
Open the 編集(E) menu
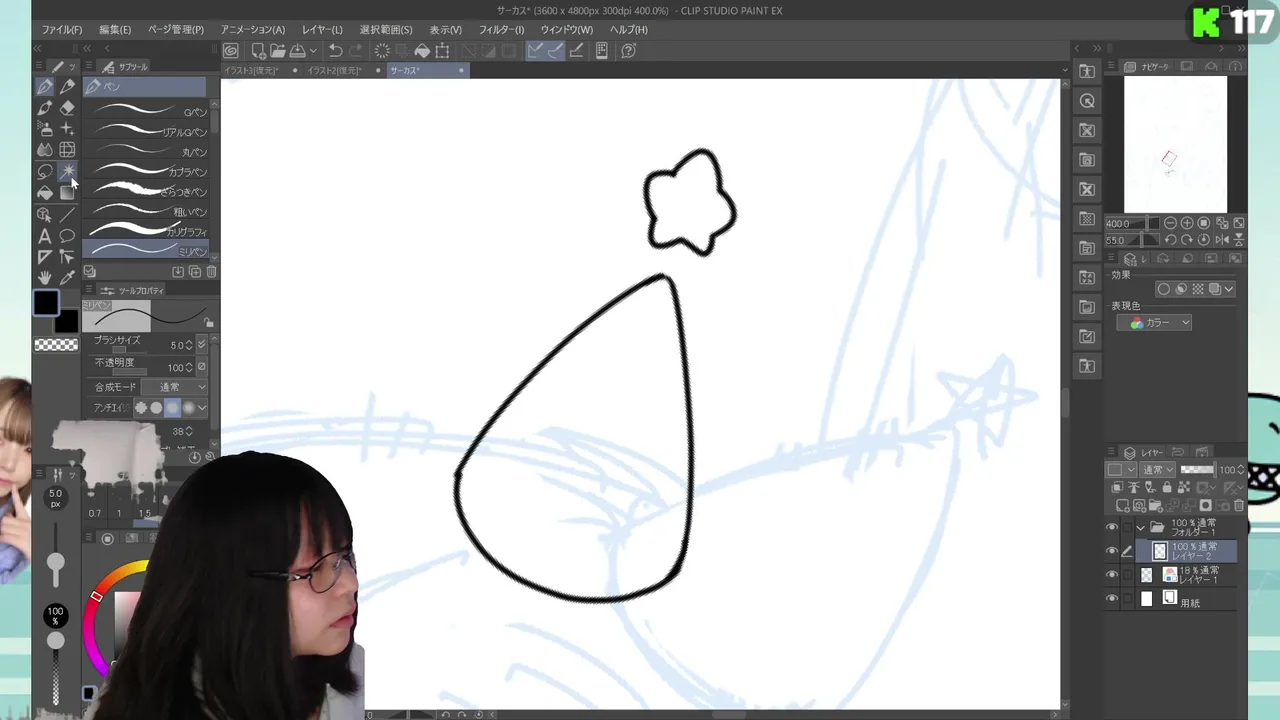tap(115, 30)
